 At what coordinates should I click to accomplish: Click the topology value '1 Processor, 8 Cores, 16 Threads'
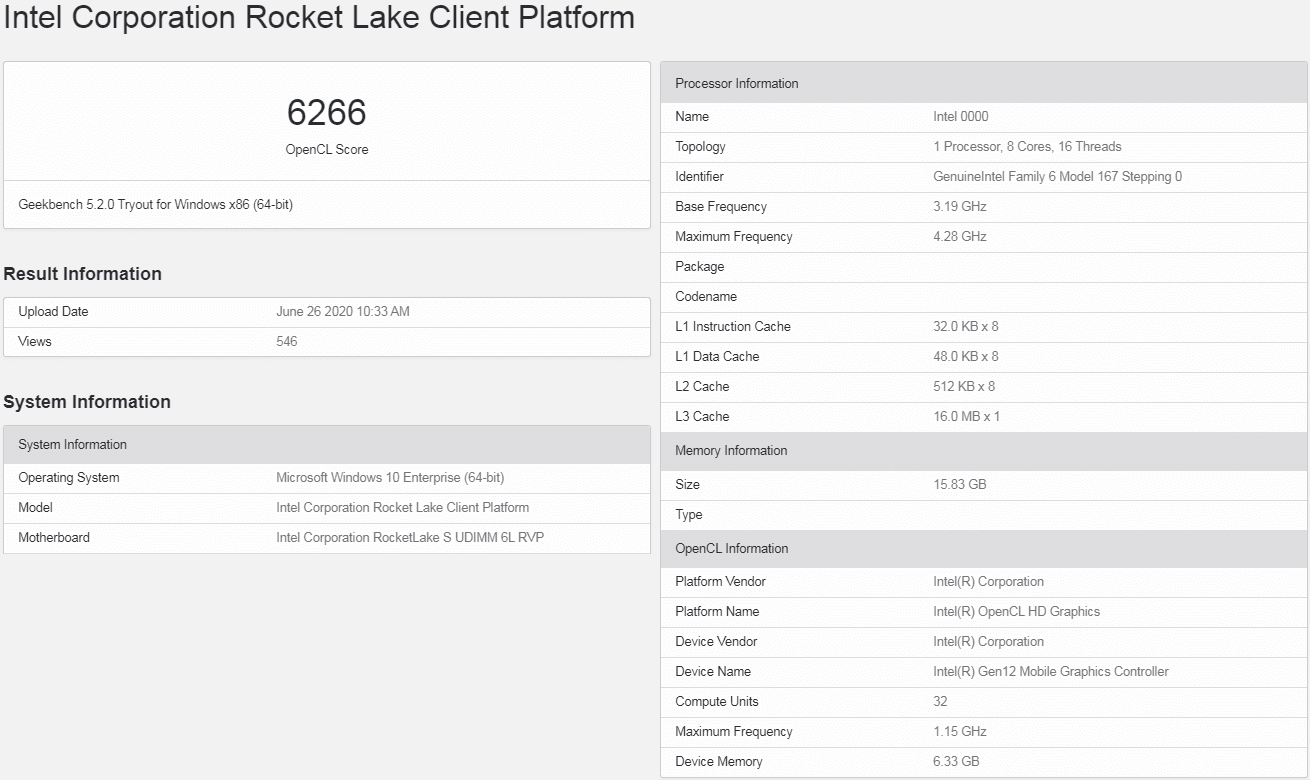1027,147
